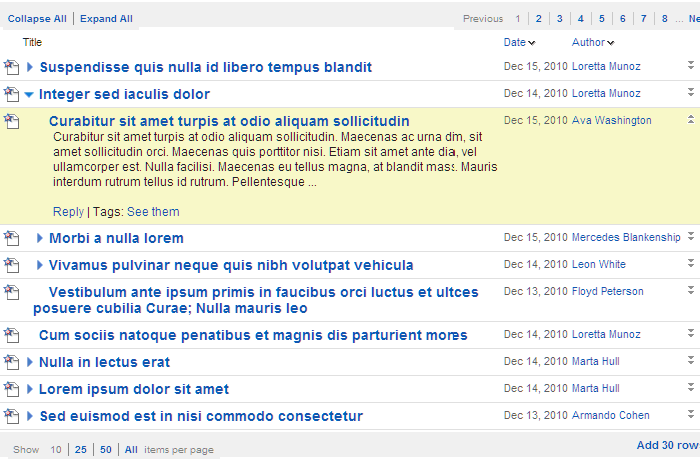Screen dimensions: 700x459
Task: Show 25 items per page
Action: point(80,450)
